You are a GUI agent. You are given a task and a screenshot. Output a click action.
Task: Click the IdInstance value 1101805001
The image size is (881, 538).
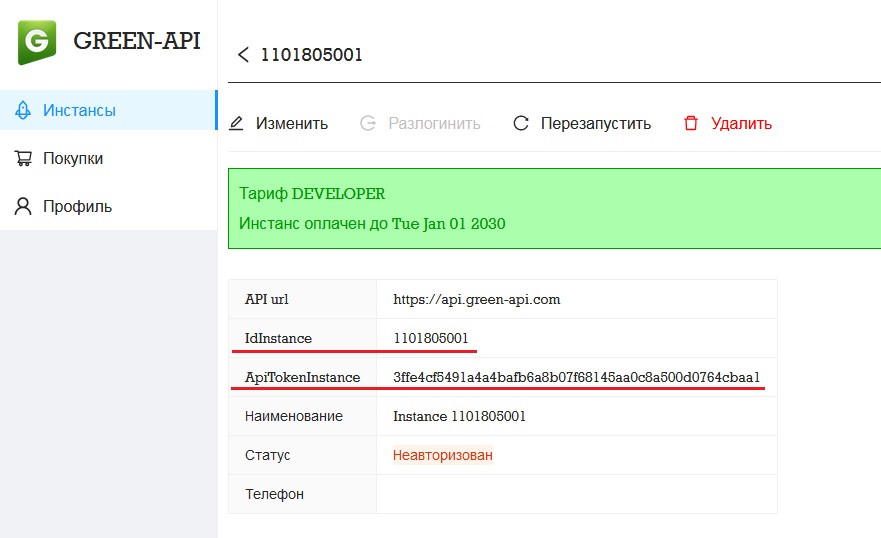click(x=431, y=338)
